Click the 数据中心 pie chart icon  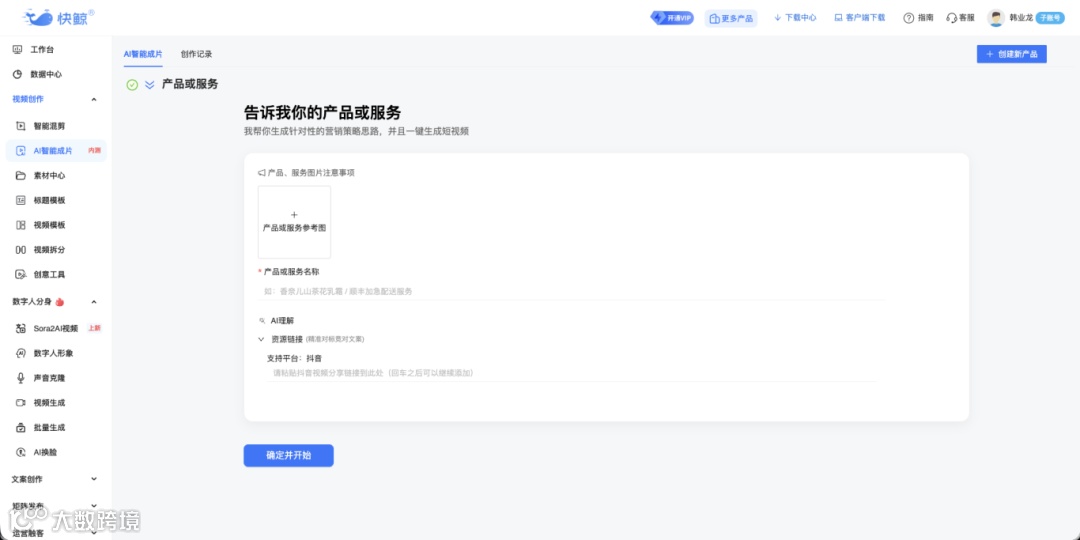[x=17, y=74]
